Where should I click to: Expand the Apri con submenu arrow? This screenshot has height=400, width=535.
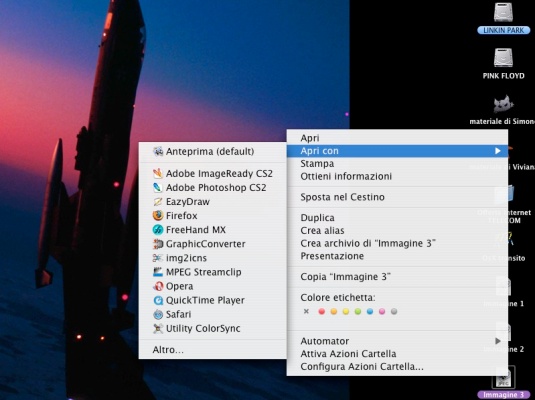(498, 151)
